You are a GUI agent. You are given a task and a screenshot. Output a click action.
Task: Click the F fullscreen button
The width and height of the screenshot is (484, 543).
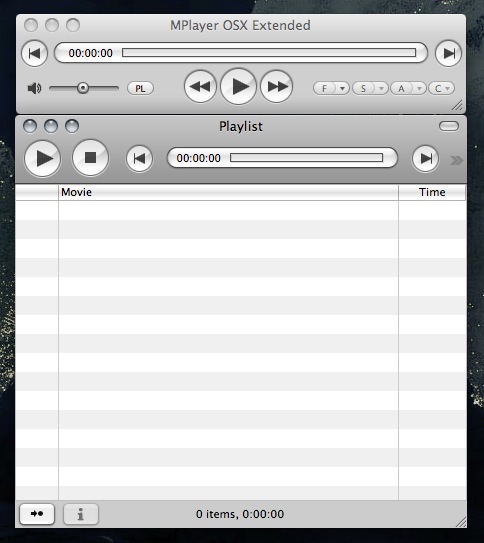324,88
